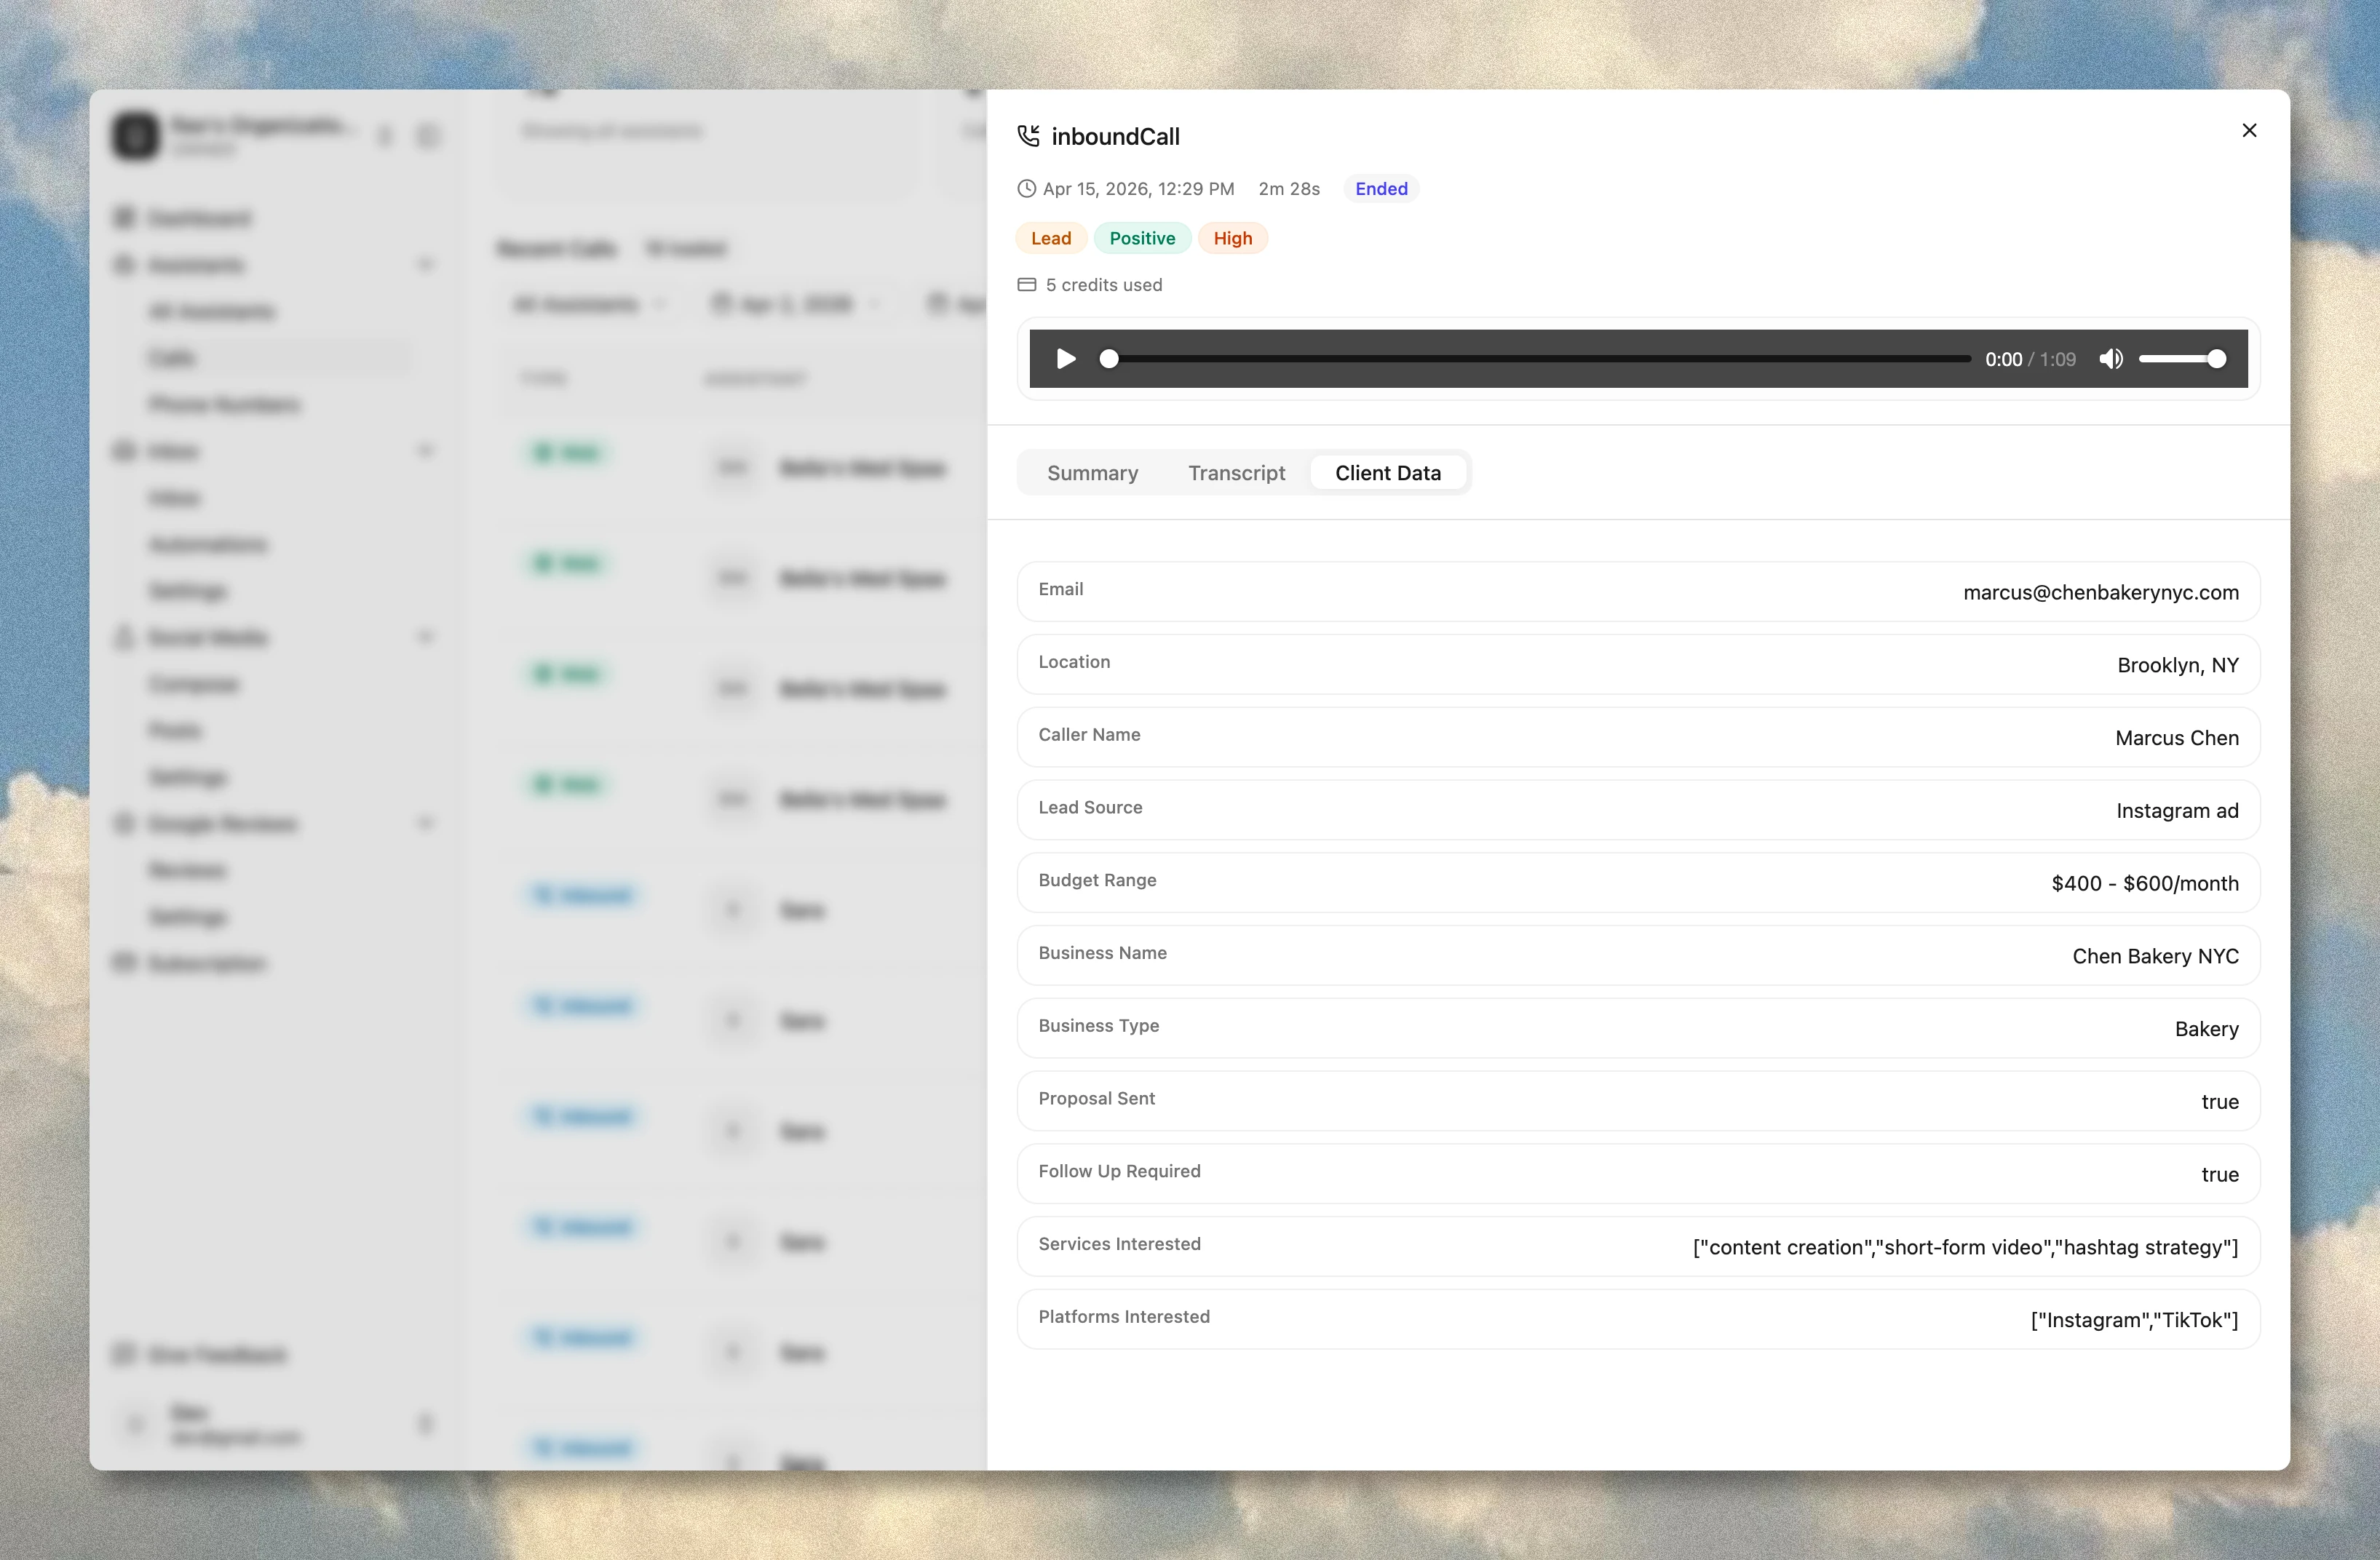This screenshot has height=1560, width=2380.
Task: Play the call recording
Action: click(x=1065, y=359)
